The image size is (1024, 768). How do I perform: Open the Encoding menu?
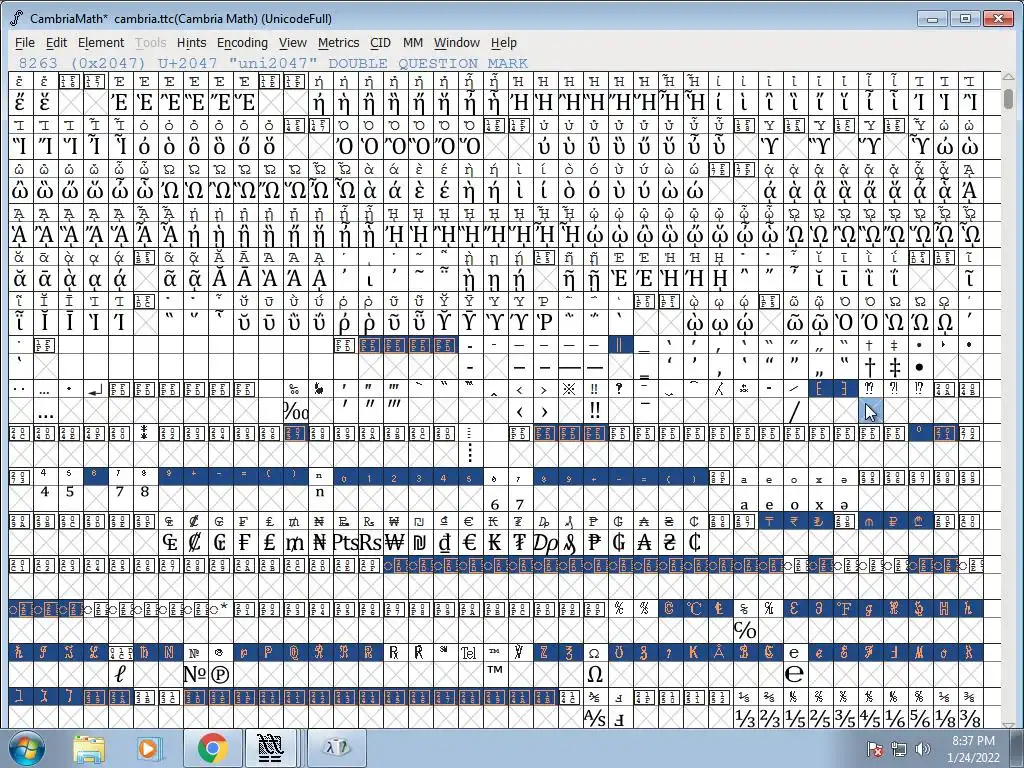coord(242,42)
